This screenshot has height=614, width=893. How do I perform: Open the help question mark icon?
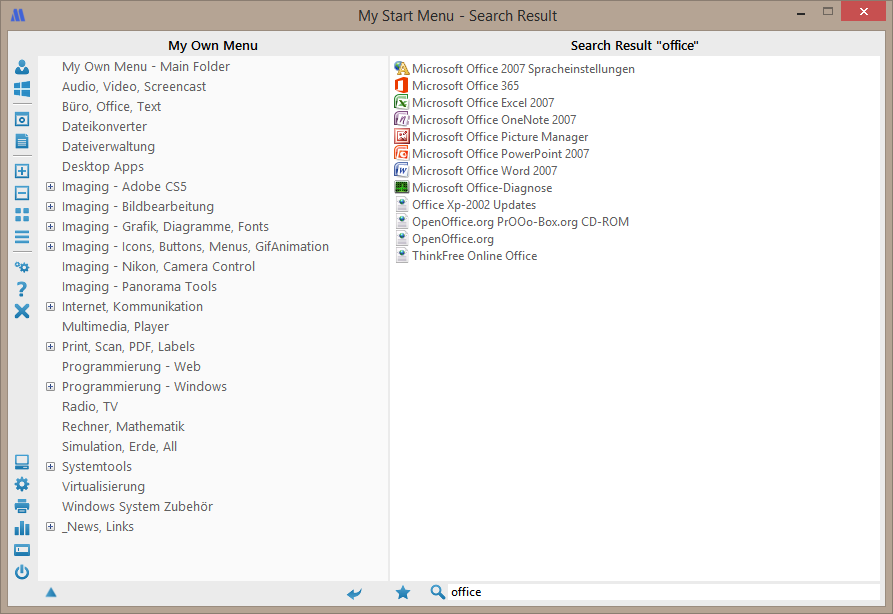click(22, 289)
